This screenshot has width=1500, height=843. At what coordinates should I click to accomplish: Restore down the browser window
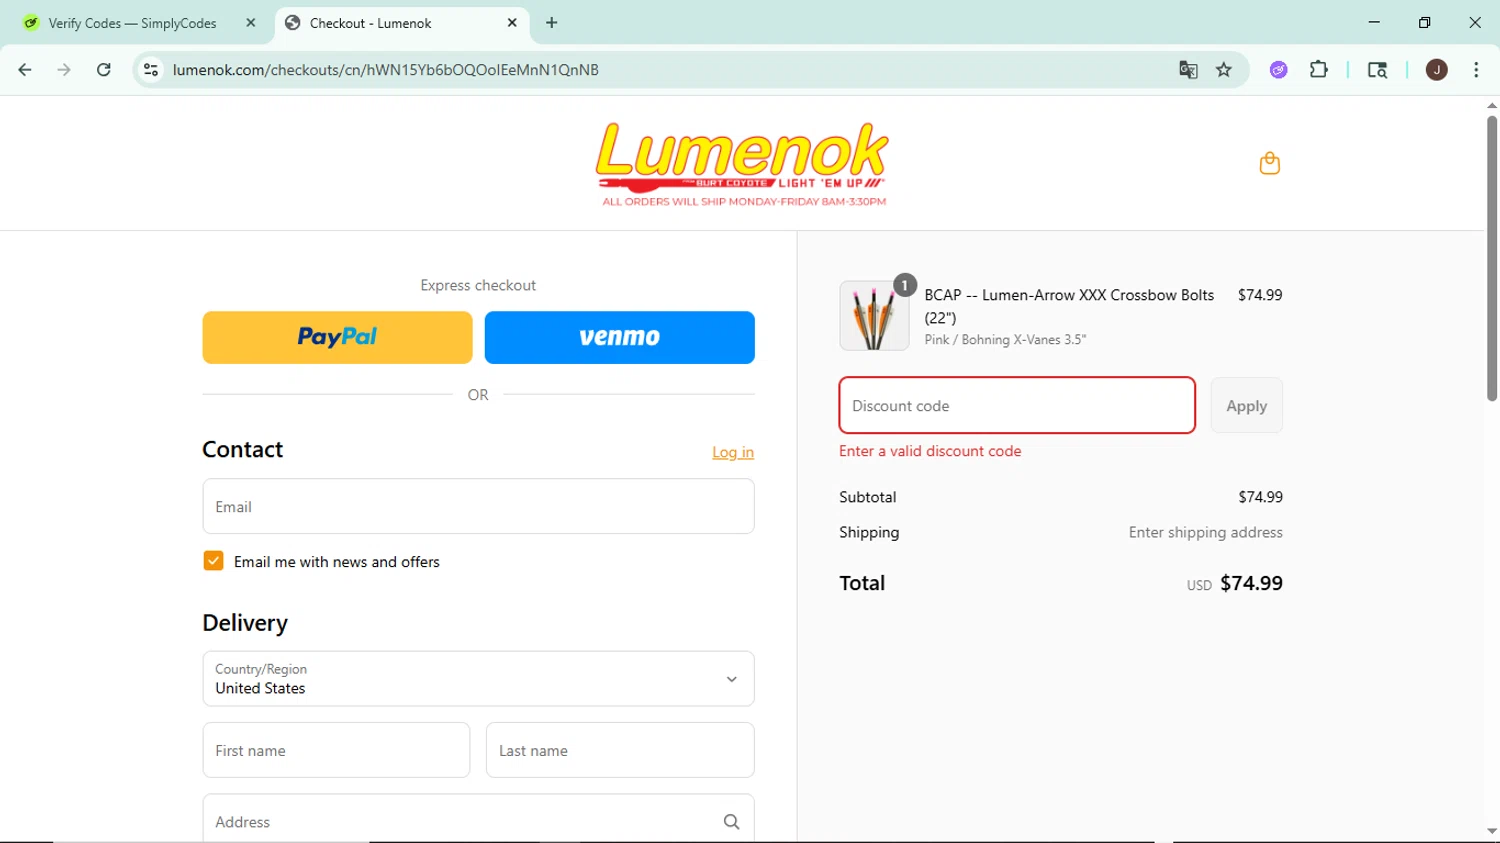1424,22
